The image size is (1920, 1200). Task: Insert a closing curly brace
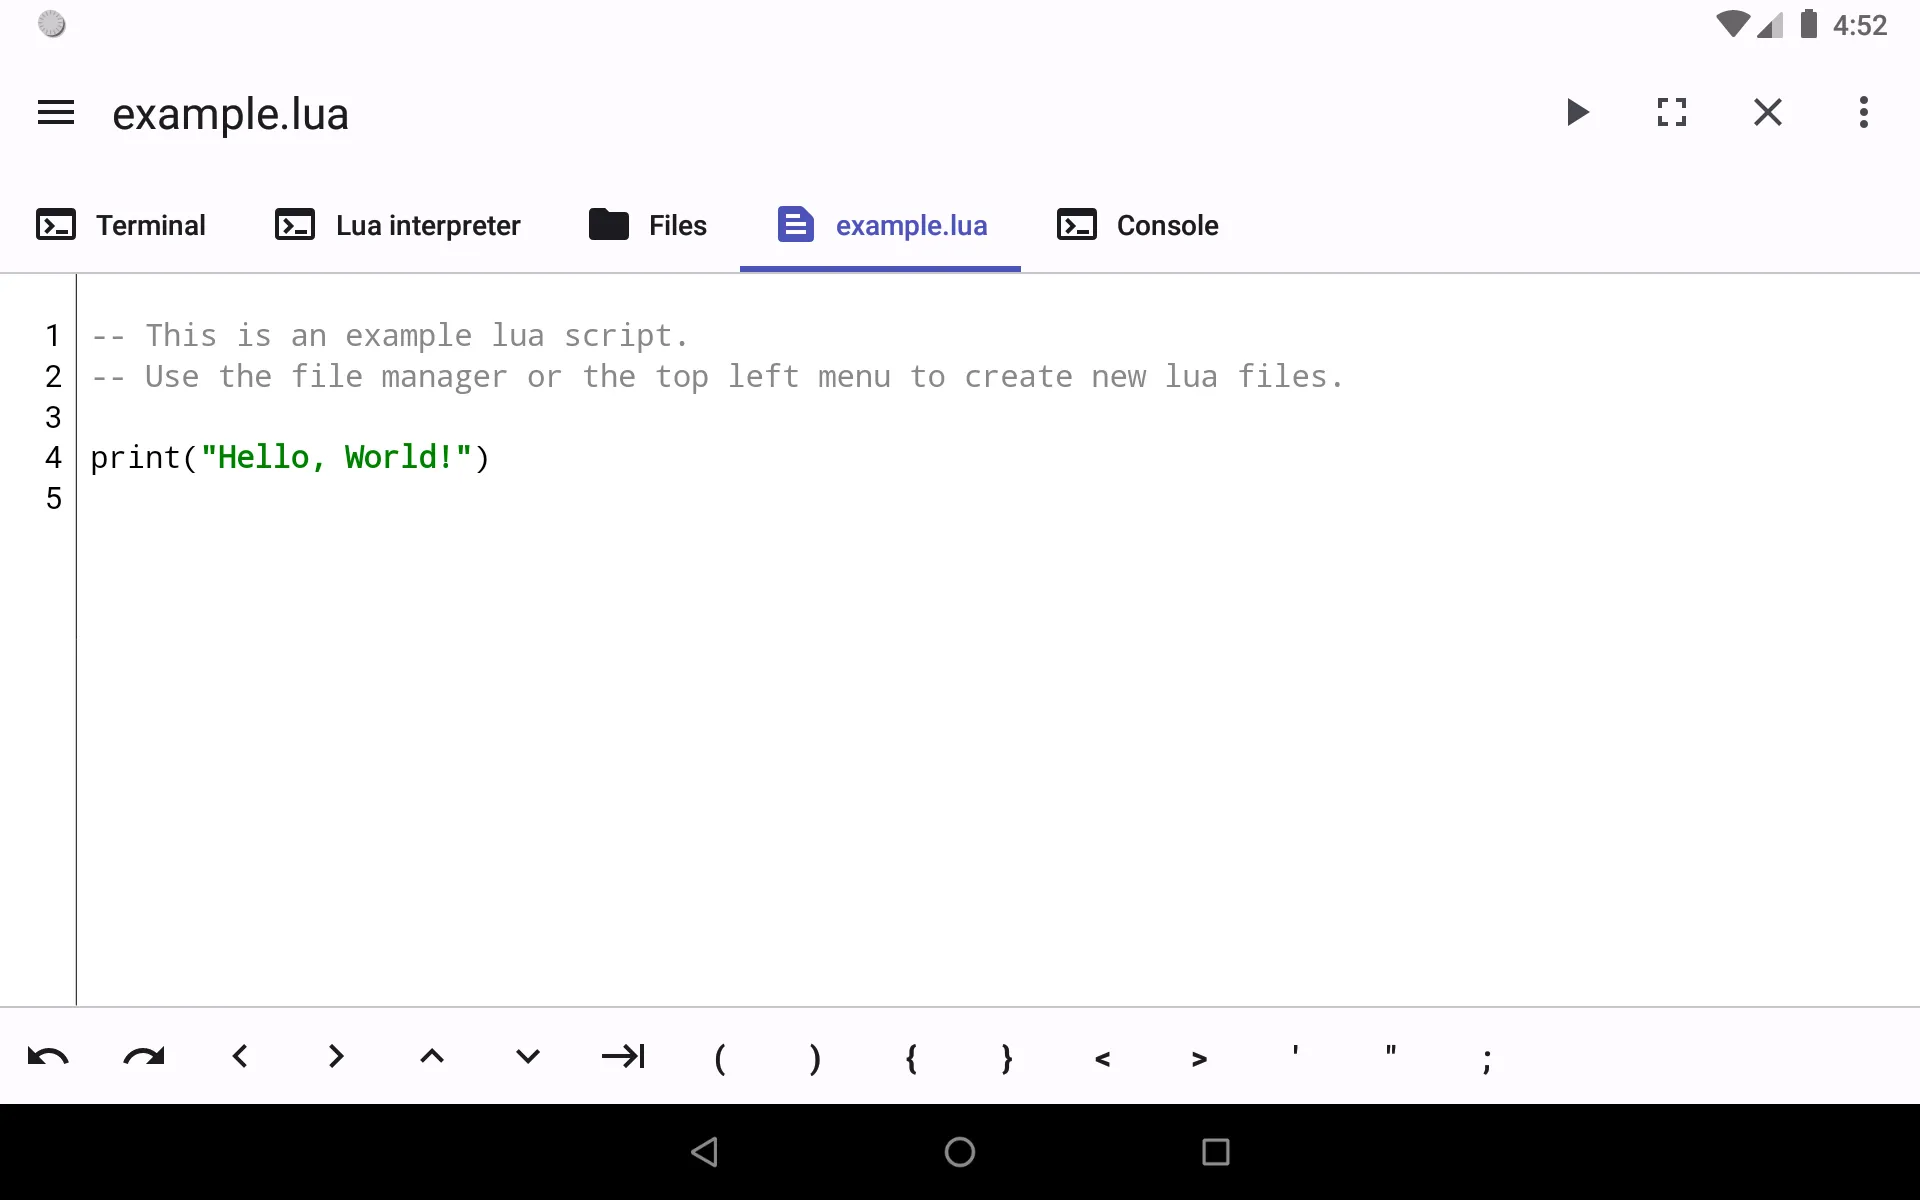coord(1007,1057)
